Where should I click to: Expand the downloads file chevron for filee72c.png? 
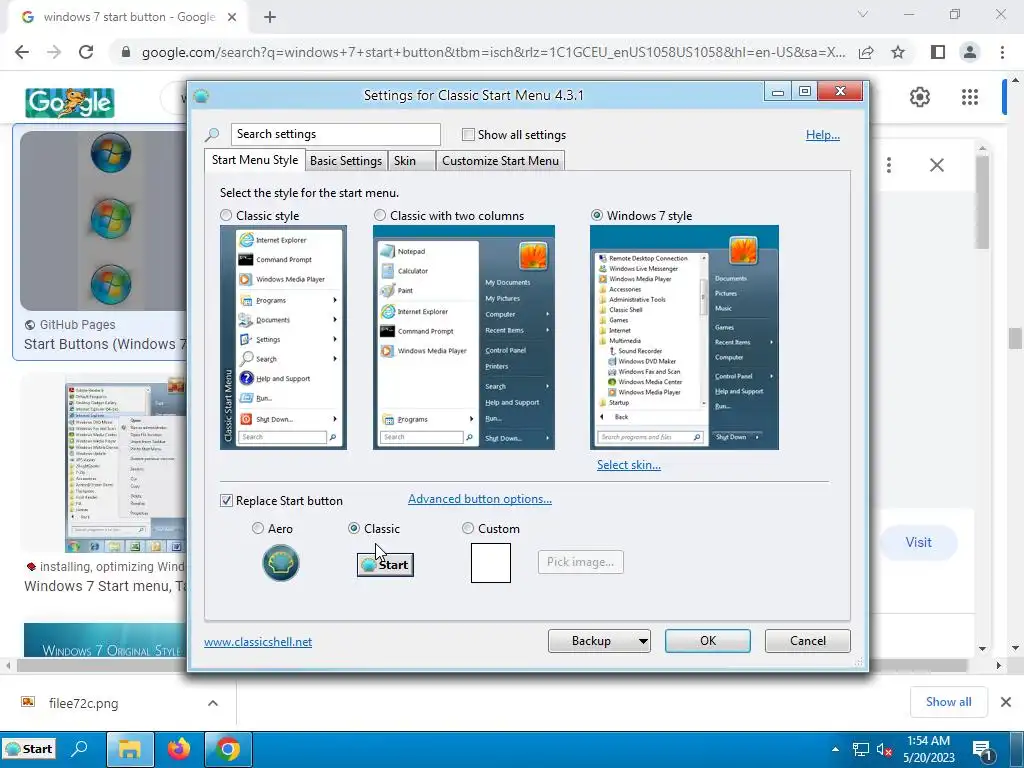(x=213, y=703)
